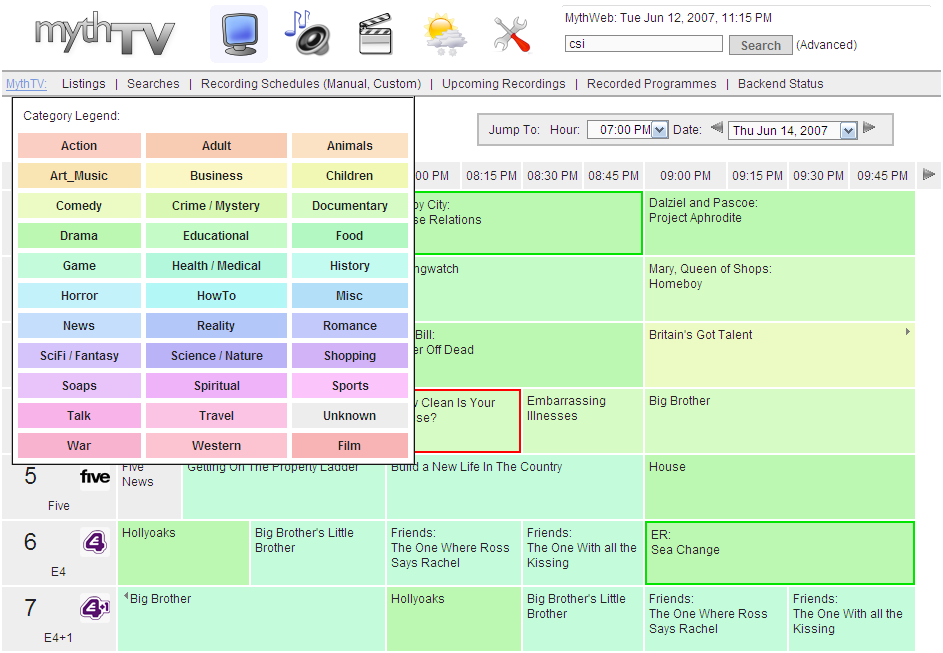Viewport: 943px width, 653px height.
Task: Select the 08:15 PM time header
Action: 491,176
